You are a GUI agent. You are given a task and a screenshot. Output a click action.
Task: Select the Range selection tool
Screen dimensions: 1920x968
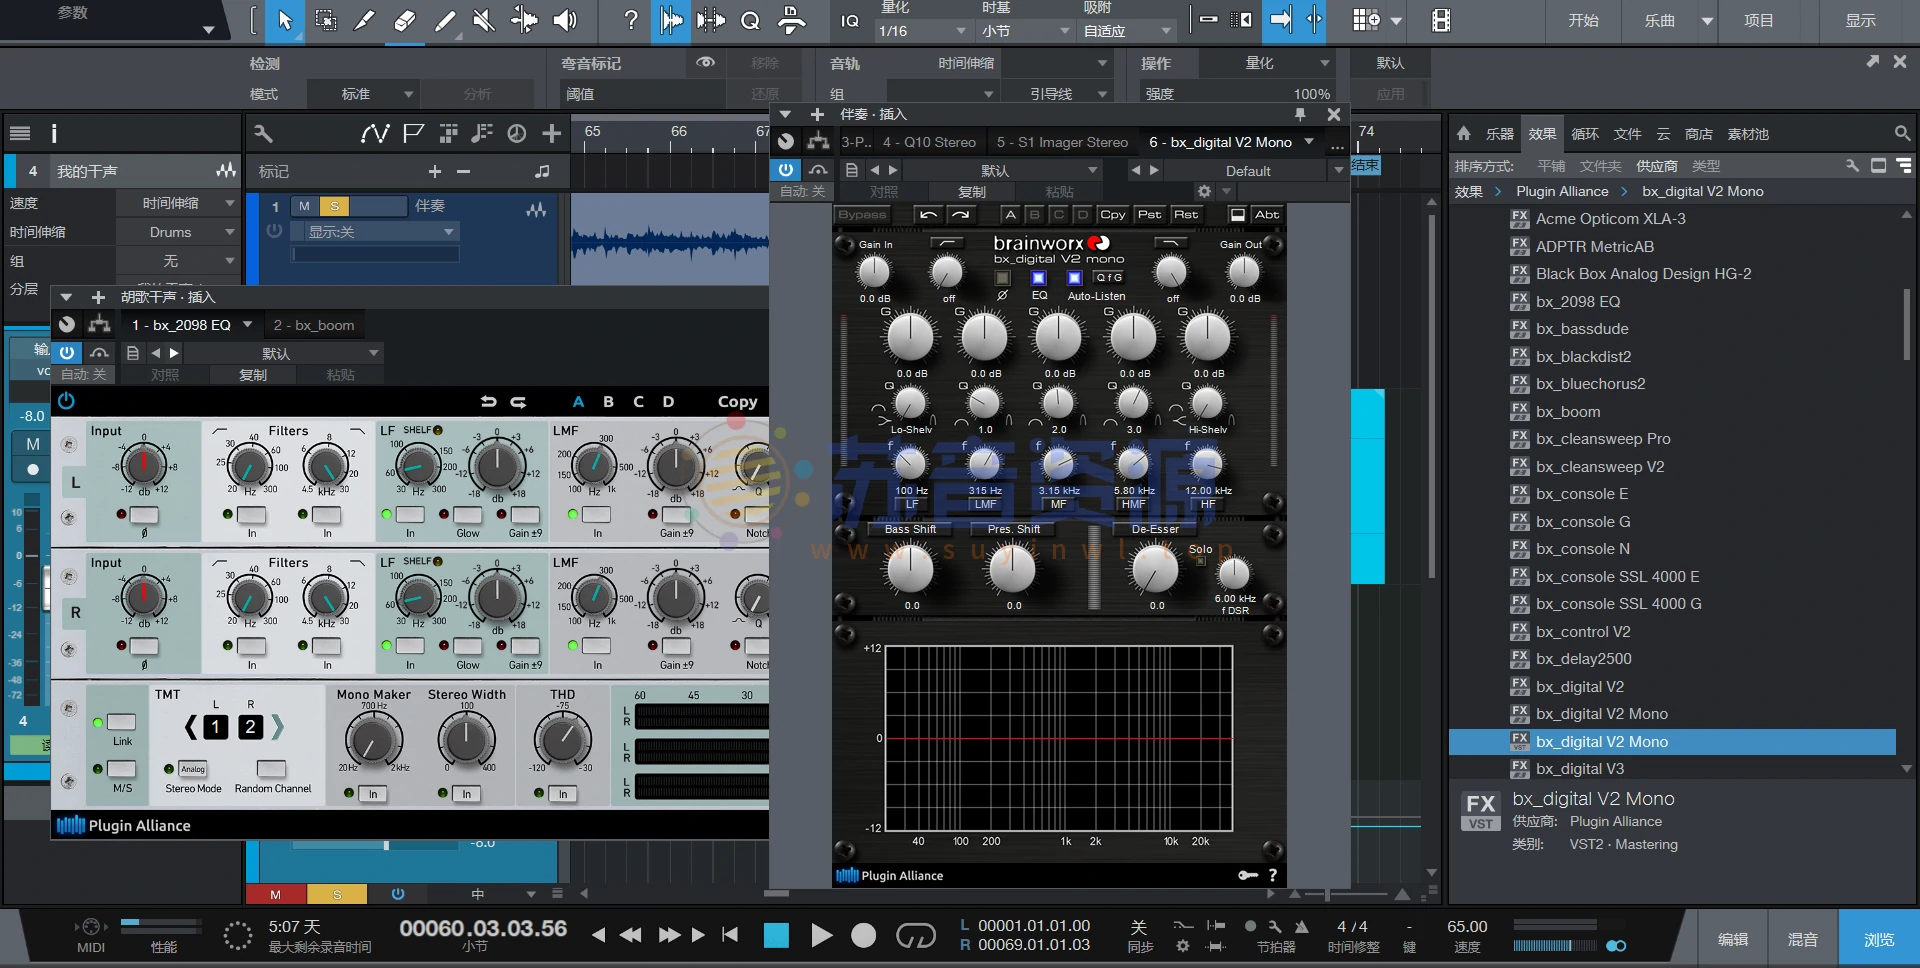click(x=325, y=20)
